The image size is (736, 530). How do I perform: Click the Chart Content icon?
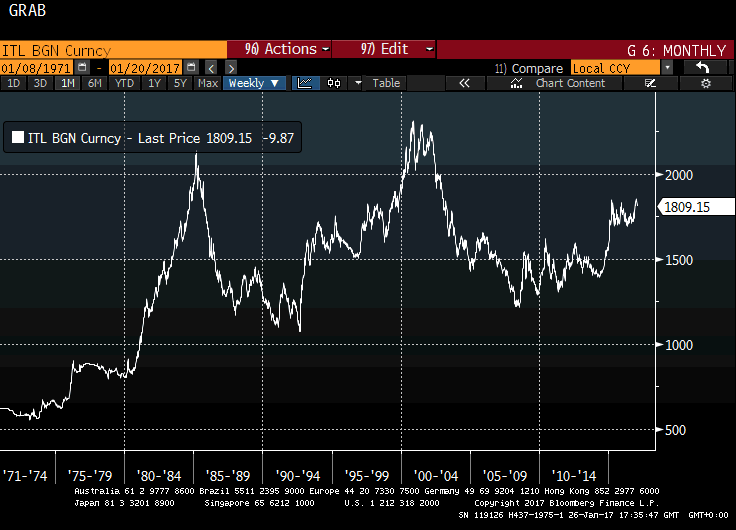tap(516, 83)
